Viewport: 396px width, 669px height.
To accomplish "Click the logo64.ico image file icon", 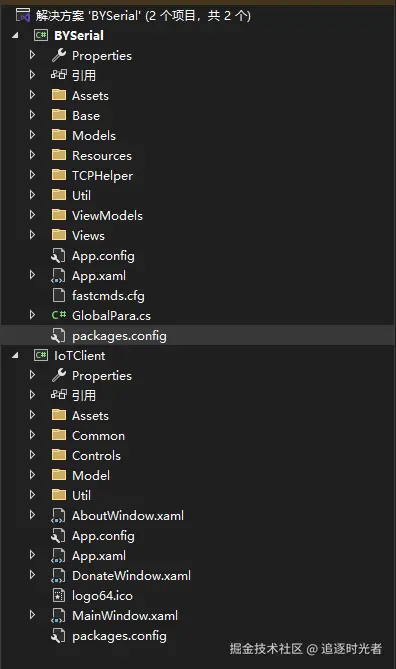I will click(59, 596).
